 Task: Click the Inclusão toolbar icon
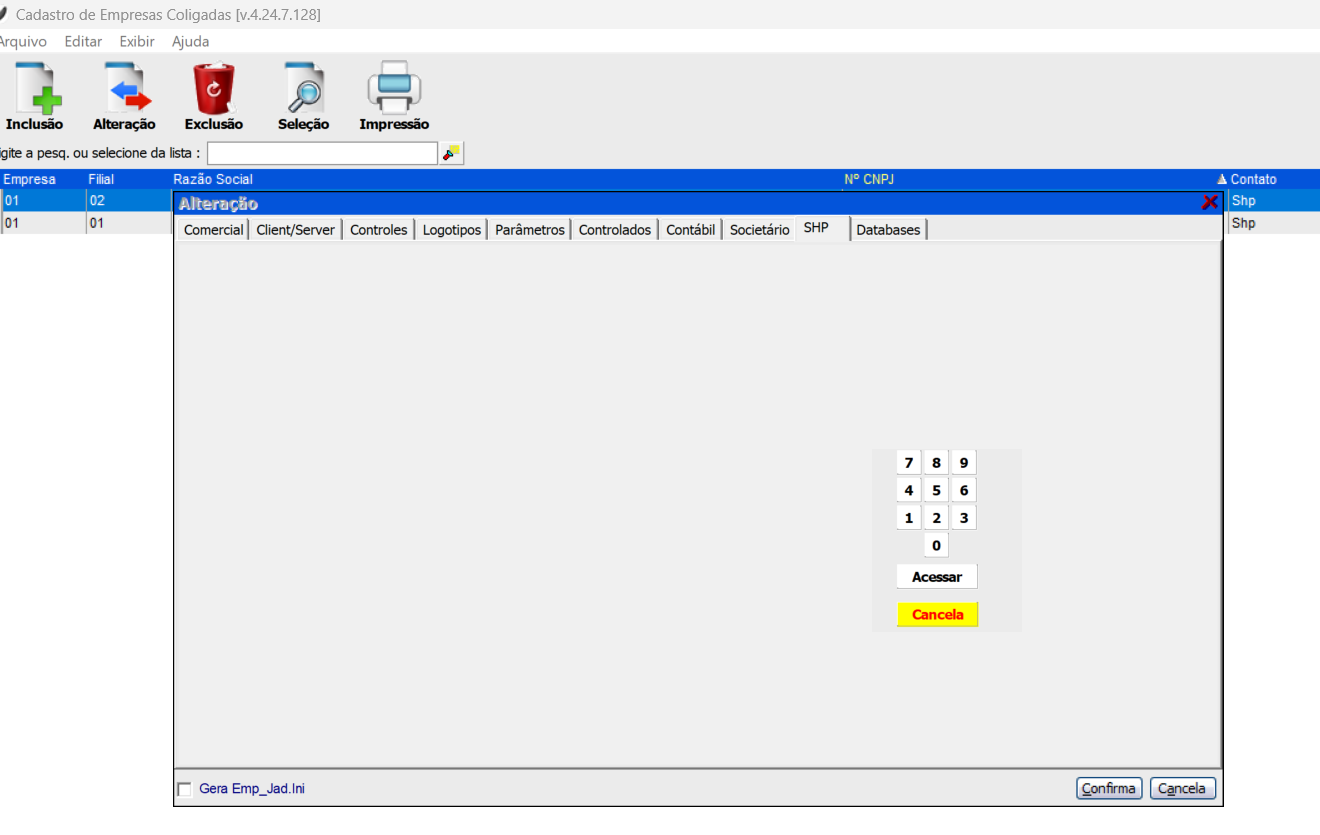click(x=34, y=90)
